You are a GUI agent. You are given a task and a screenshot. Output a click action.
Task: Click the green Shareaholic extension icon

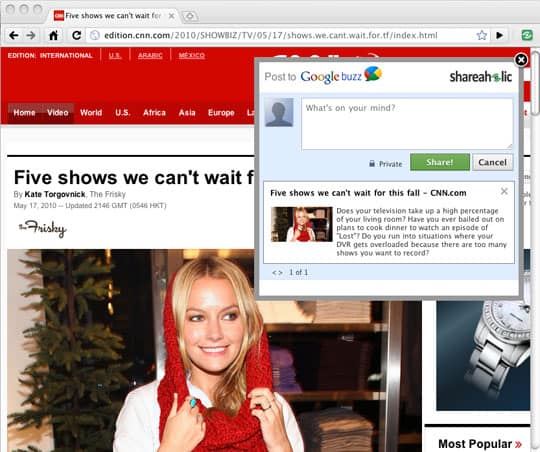click(527, 35)
